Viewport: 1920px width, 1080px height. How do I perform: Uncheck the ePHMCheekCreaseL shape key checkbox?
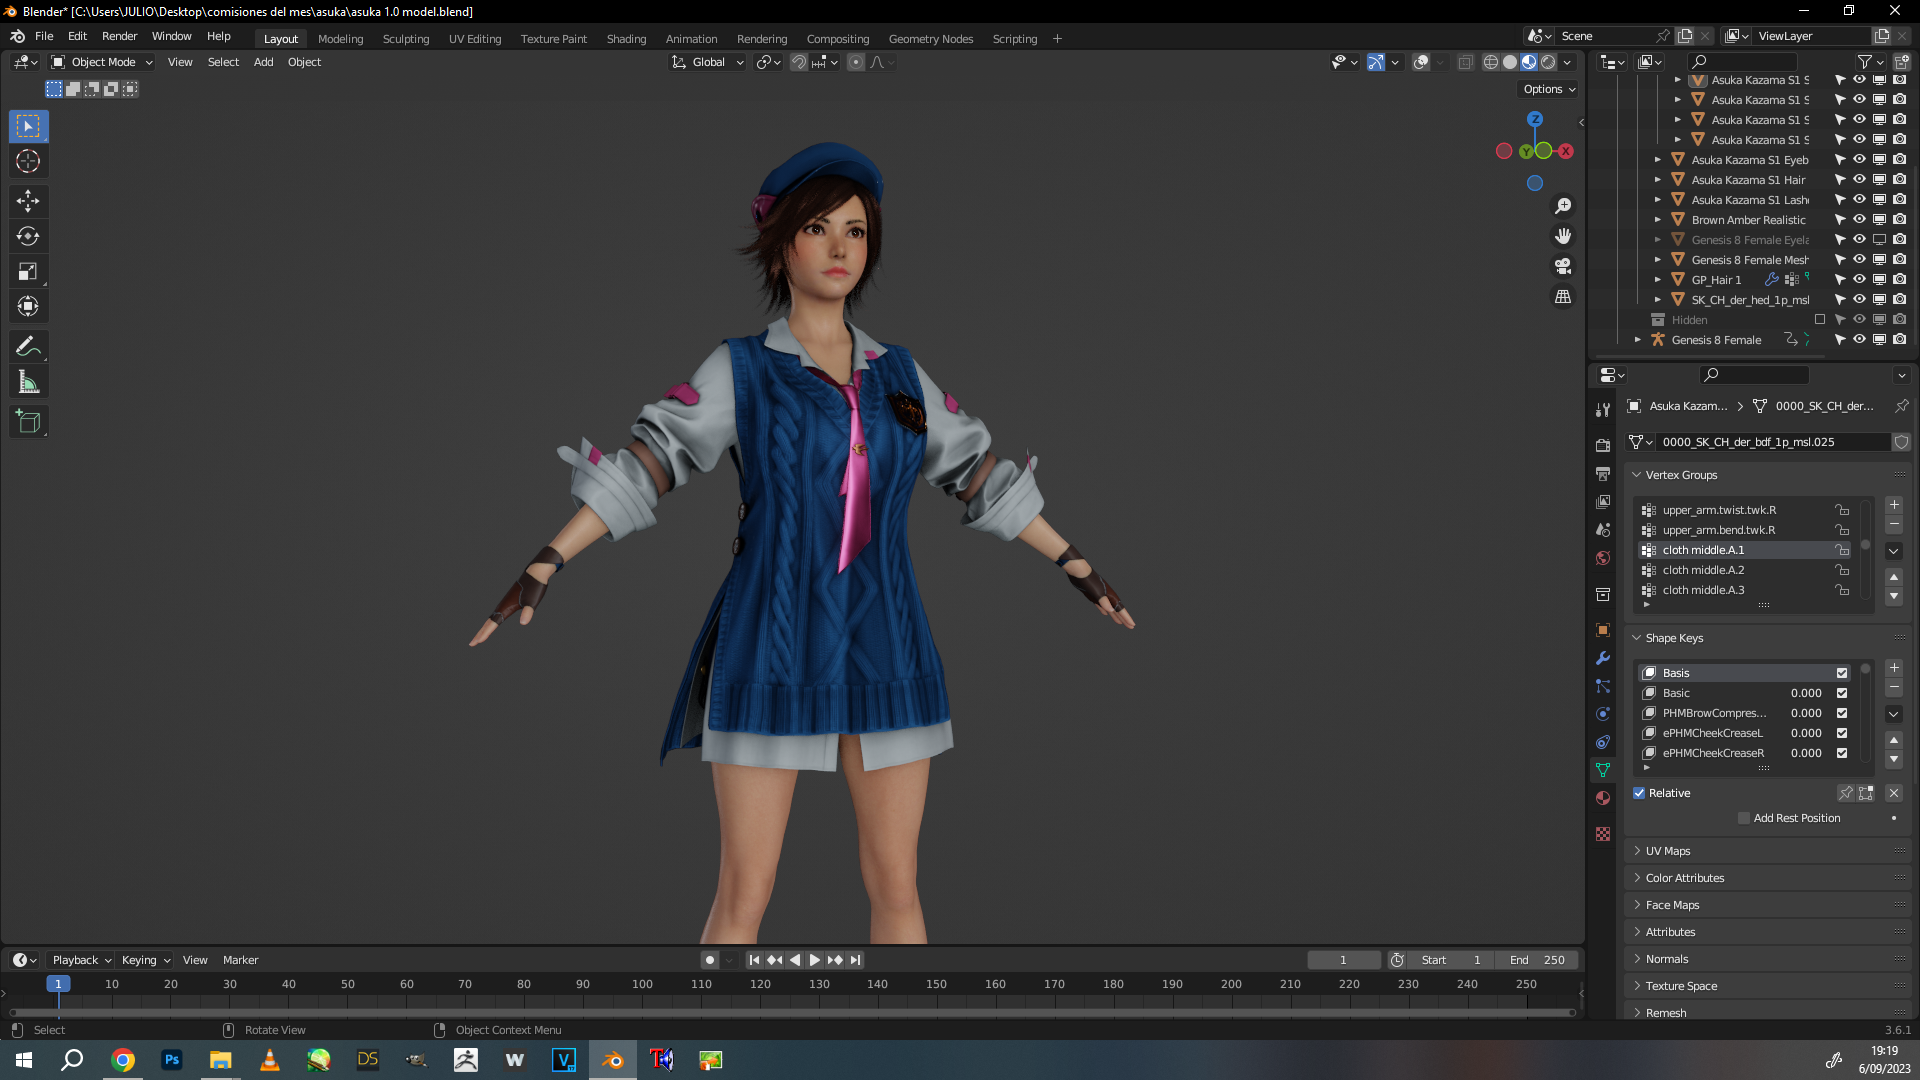click(1842, 733)
